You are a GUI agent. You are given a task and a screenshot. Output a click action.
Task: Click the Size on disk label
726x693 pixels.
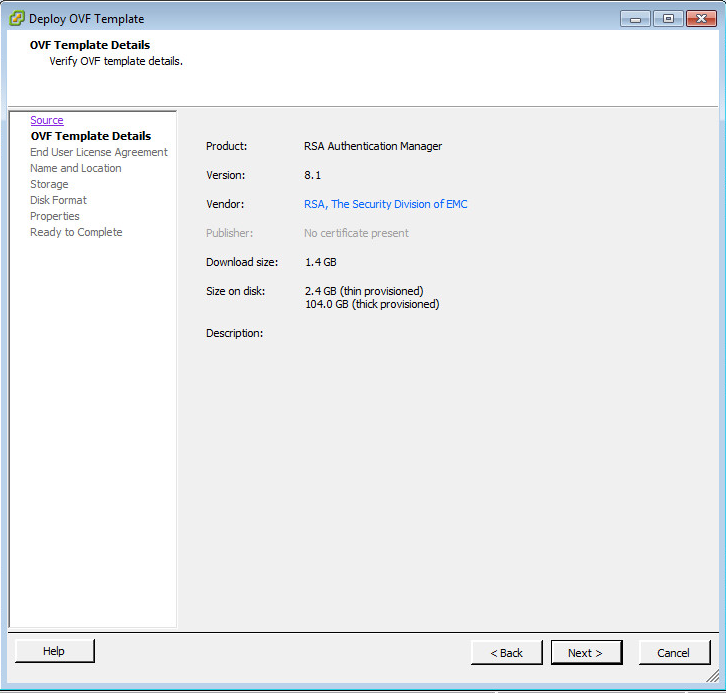coord(236,291)
